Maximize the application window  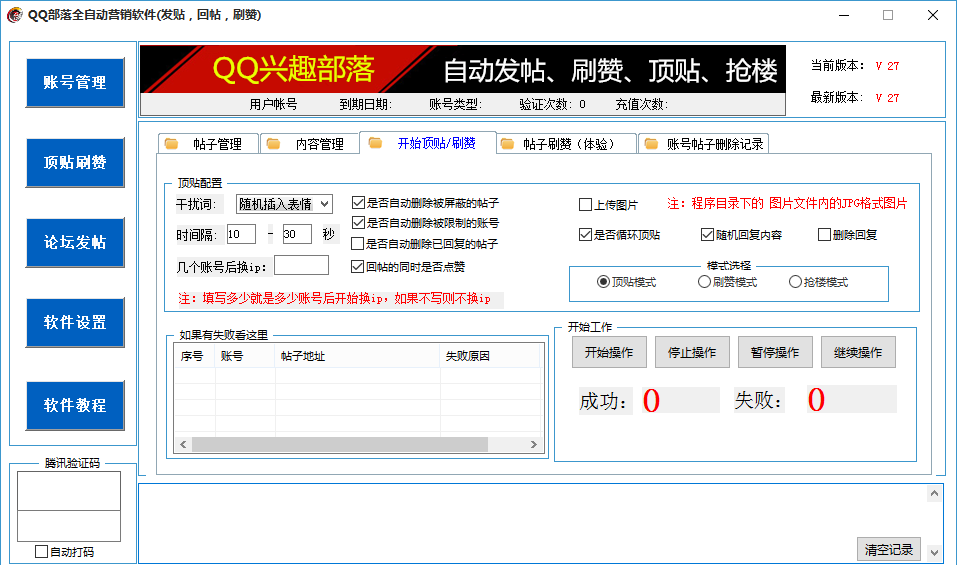(888, 15)
